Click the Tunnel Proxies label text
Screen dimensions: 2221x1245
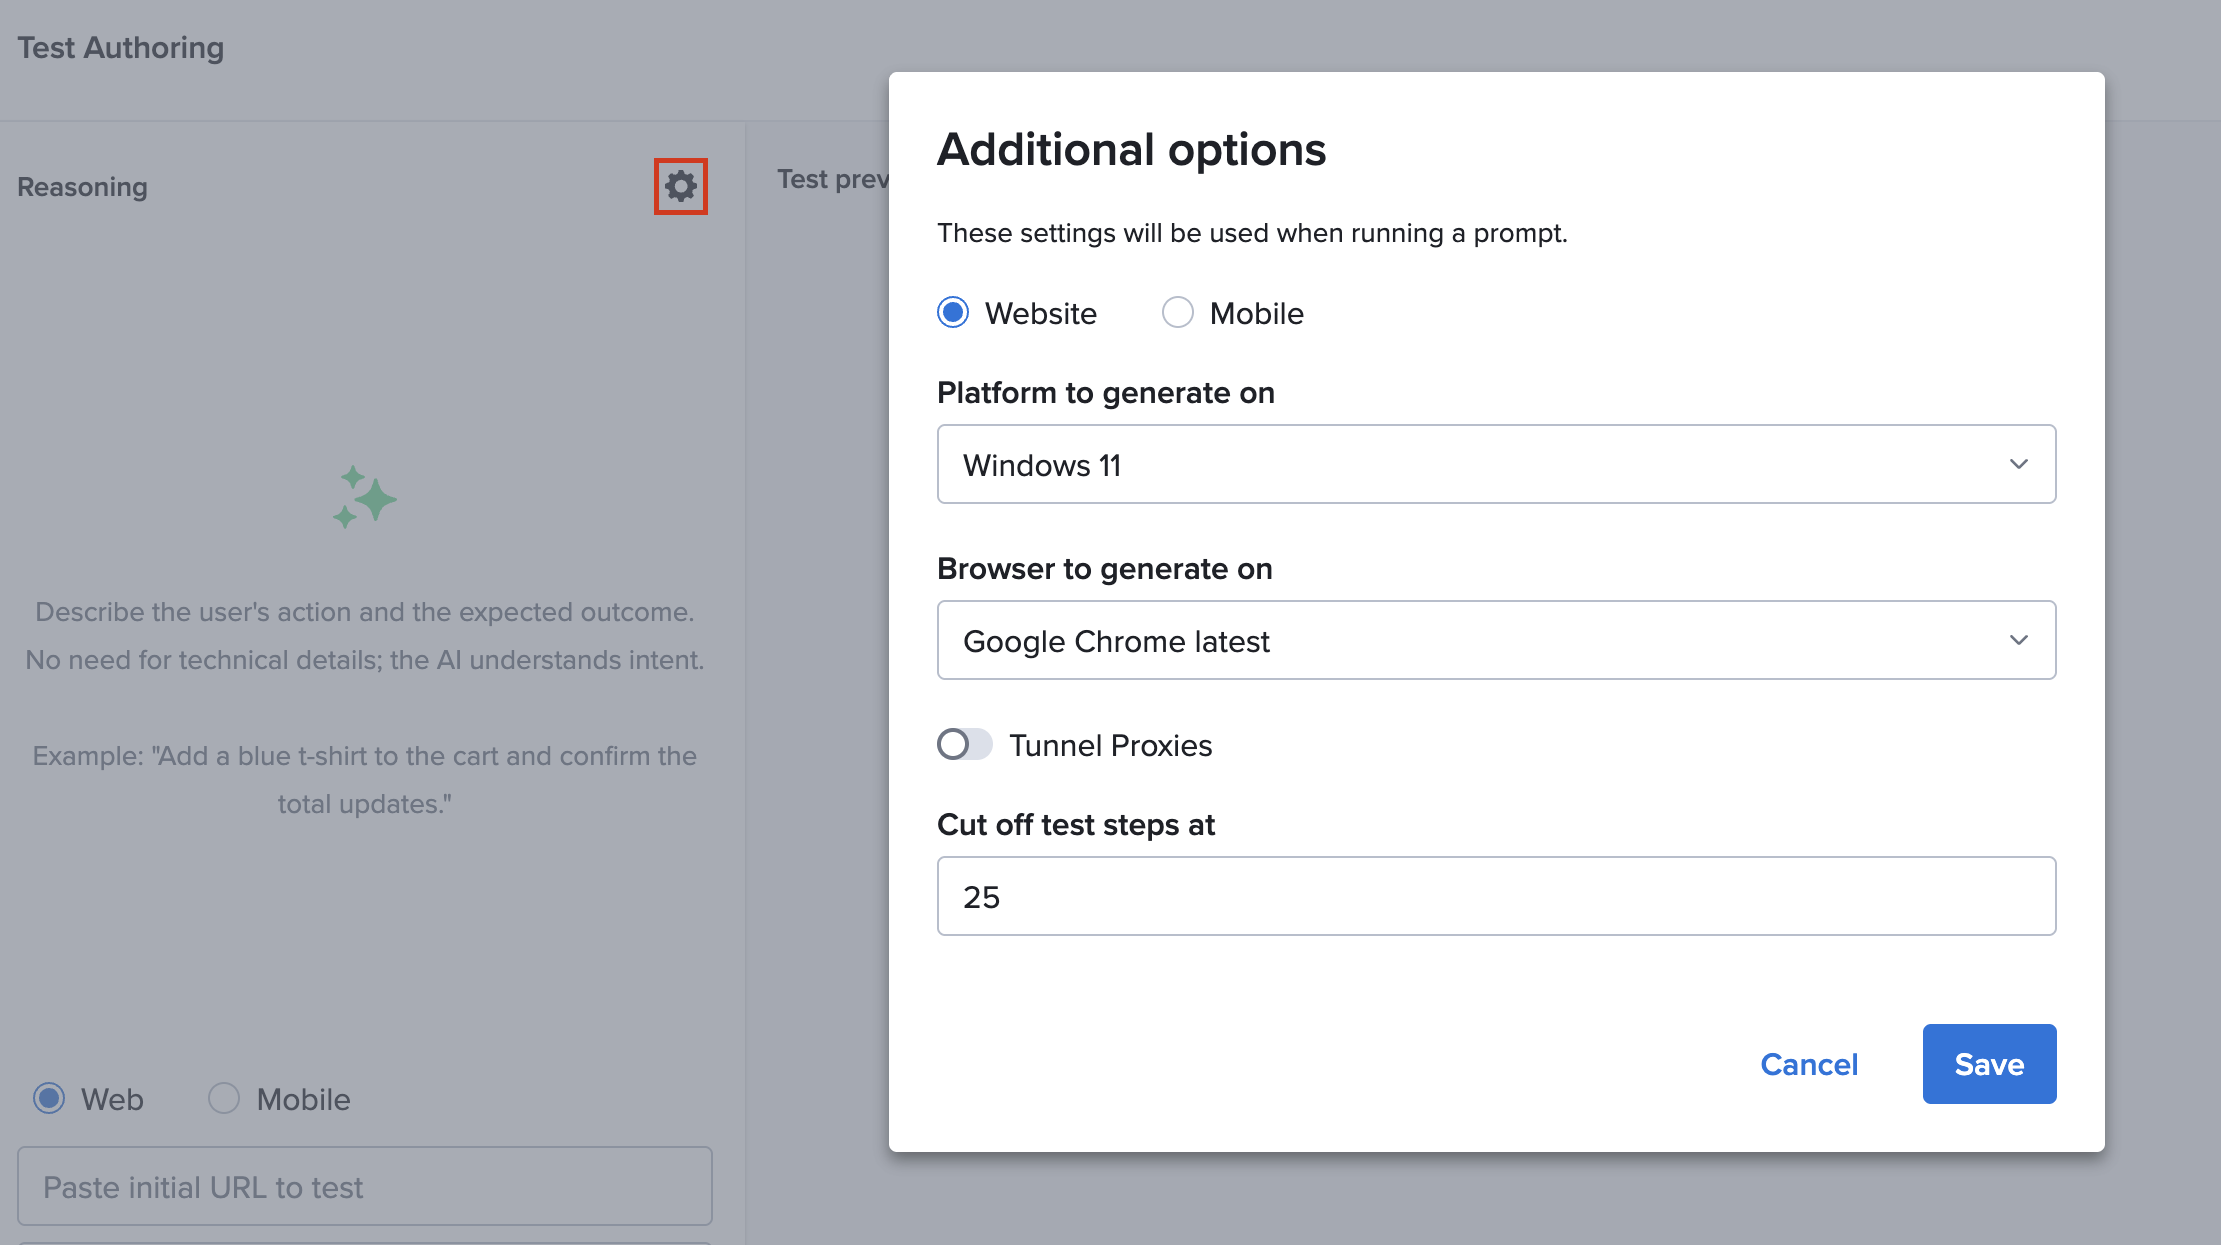[1110, 745]
